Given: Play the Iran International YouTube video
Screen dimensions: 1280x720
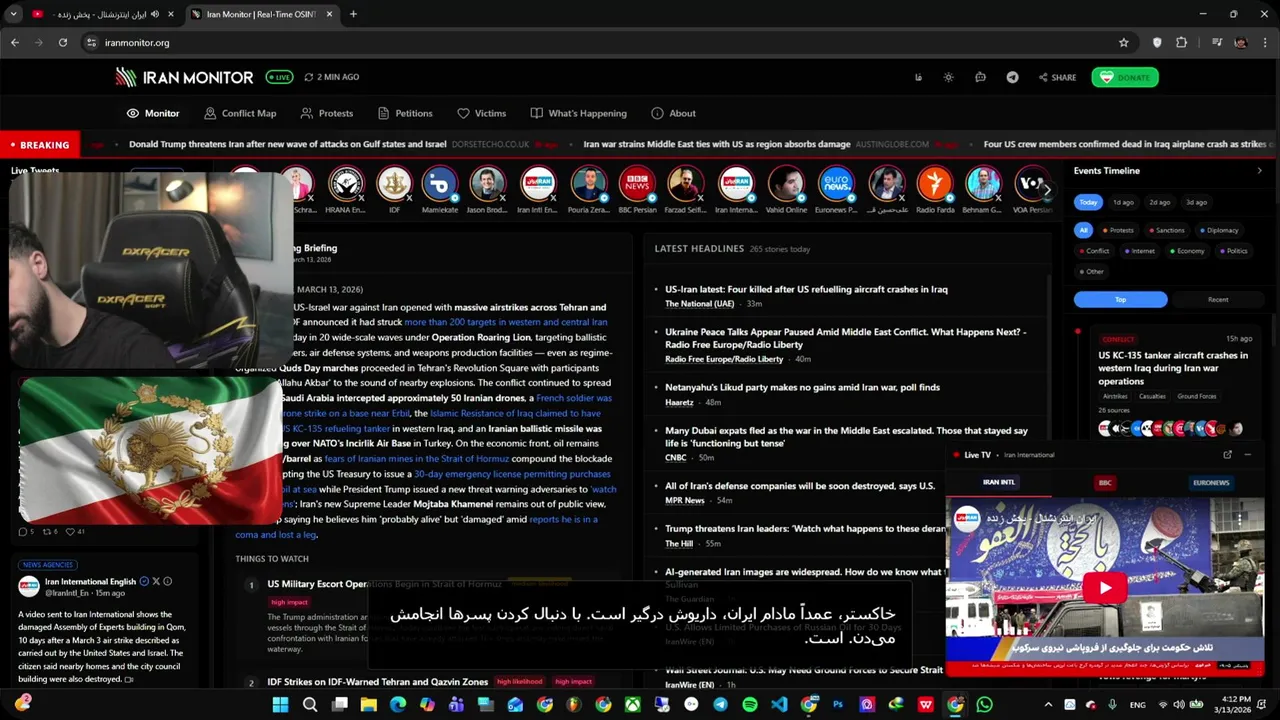Looking at the screenshot, I should [1105, 588].
